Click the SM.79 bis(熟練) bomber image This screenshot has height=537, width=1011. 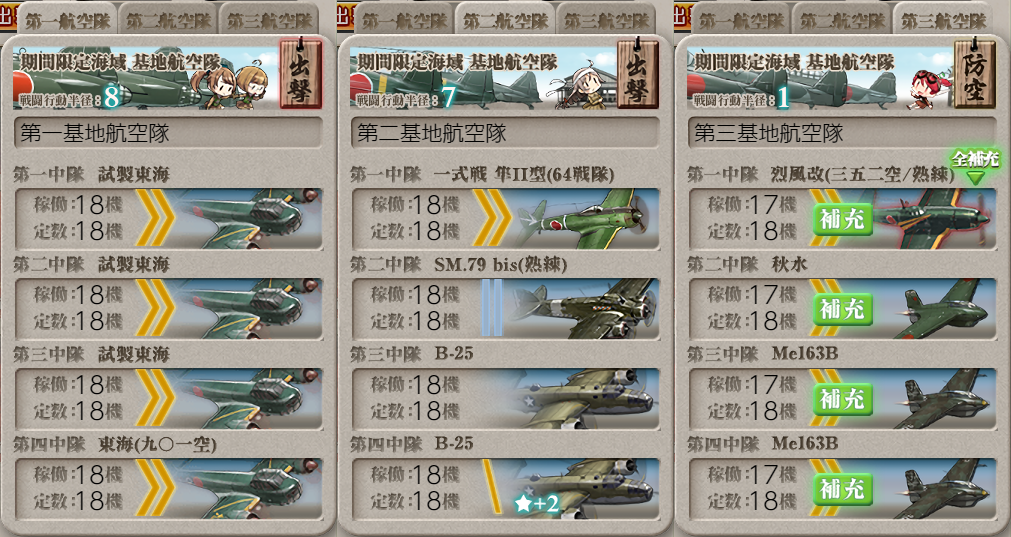[x=584, y=309]
